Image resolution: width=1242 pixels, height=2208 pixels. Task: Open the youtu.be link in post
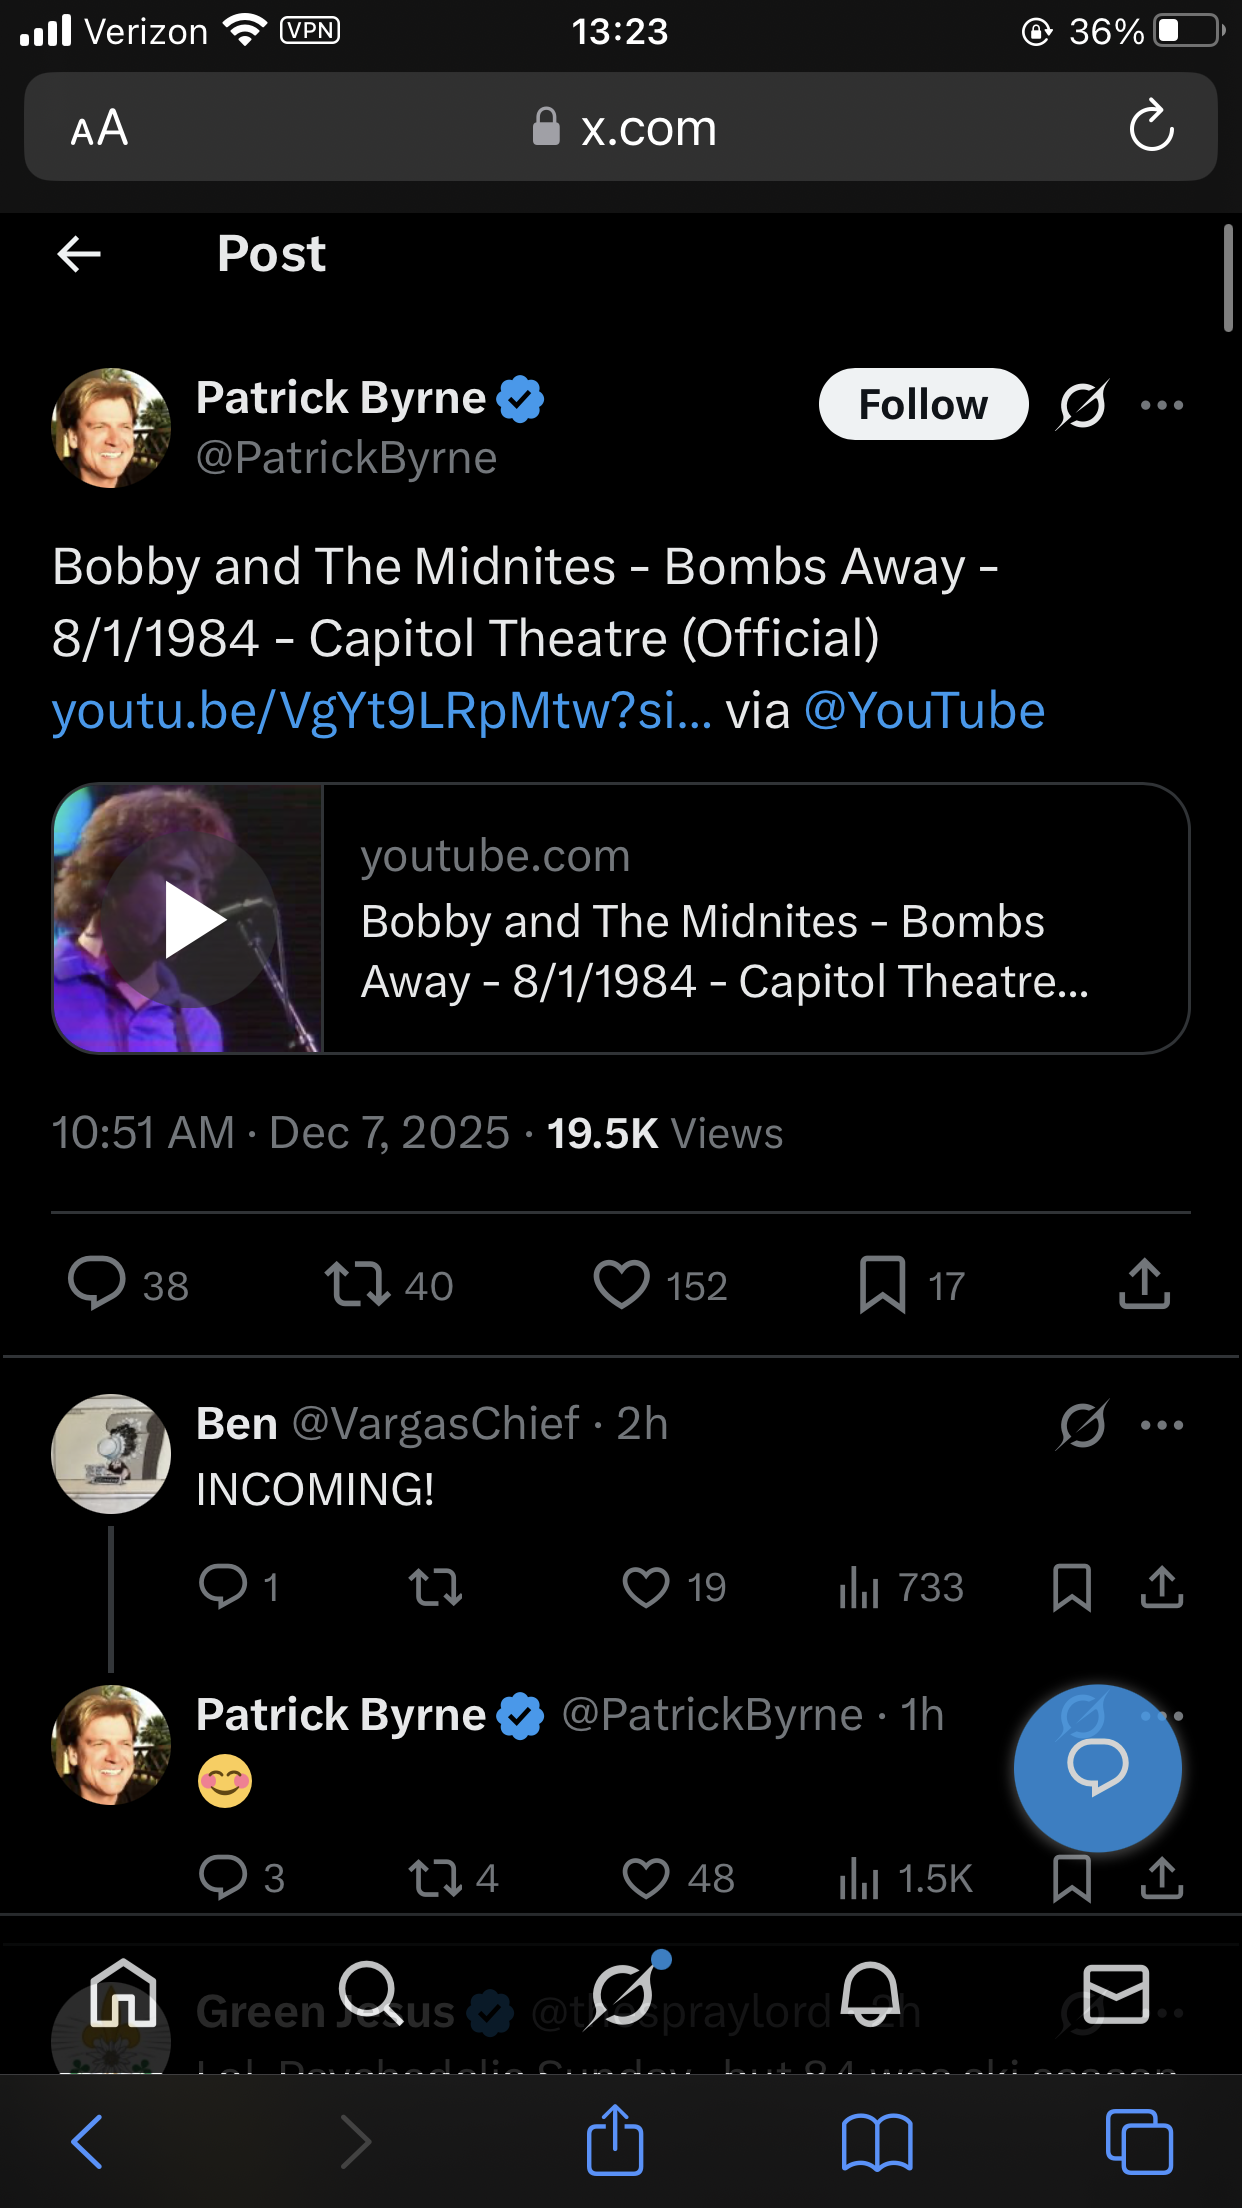coord(382,711)
